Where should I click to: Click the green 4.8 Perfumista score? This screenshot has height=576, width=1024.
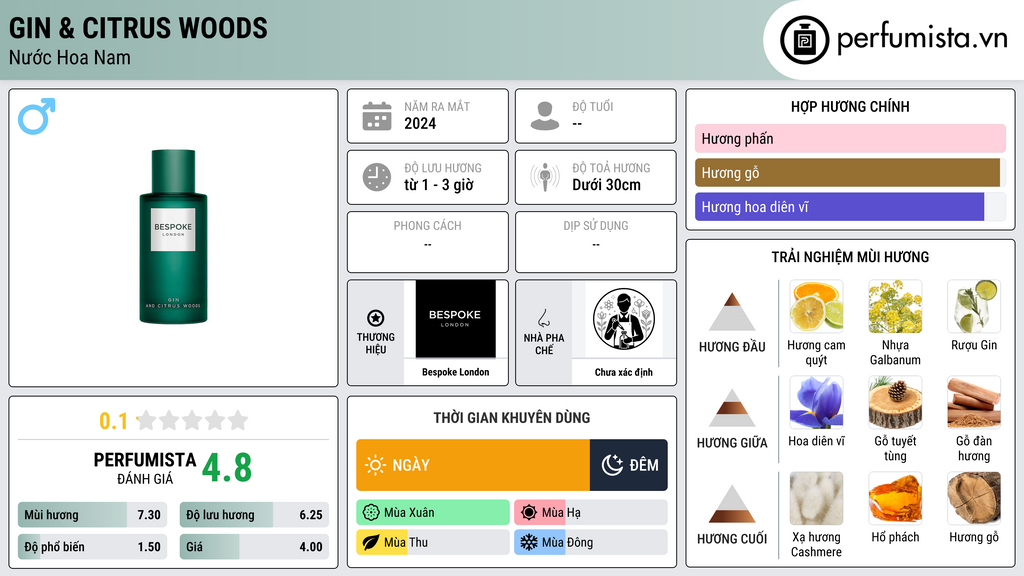pos(227,468)
